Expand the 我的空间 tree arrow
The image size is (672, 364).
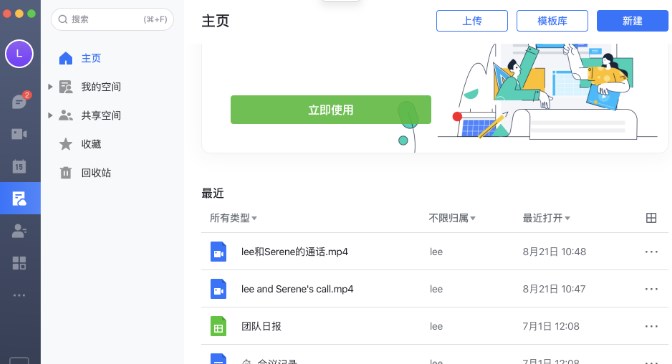50,87
